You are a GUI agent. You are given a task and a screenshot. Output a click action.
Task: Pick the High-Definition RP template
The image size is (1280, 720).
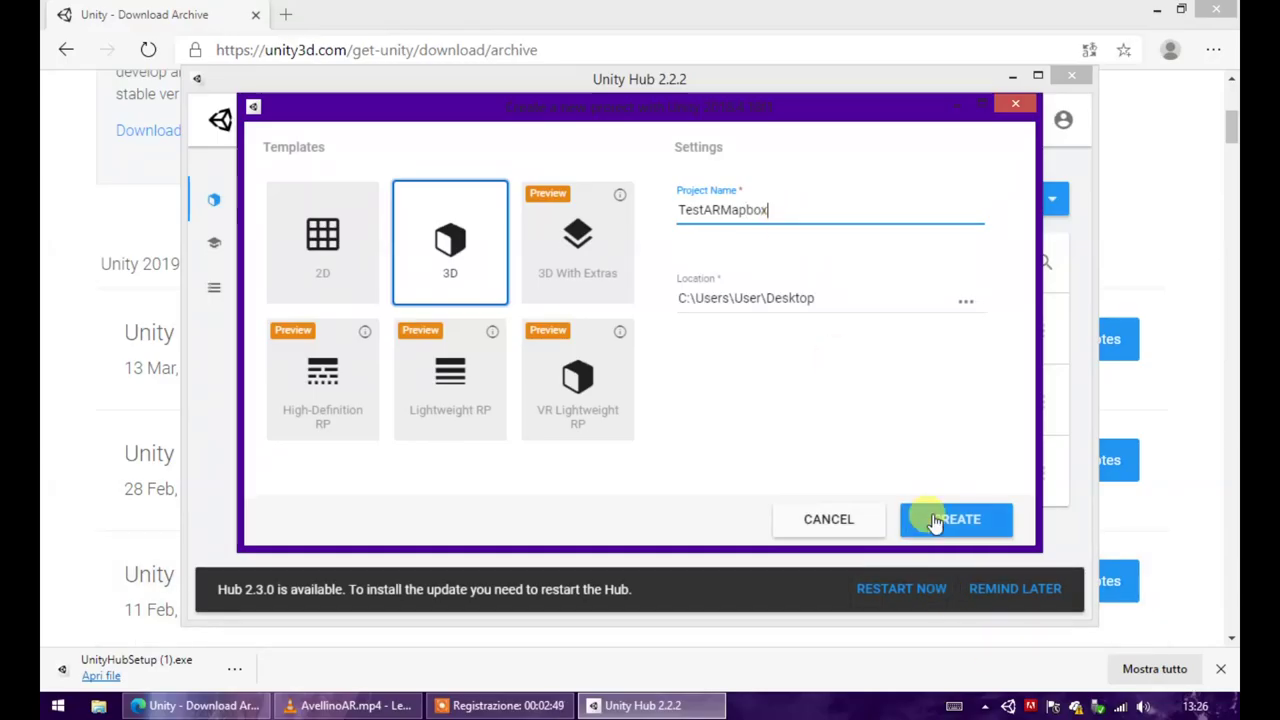tap(322, 379)
